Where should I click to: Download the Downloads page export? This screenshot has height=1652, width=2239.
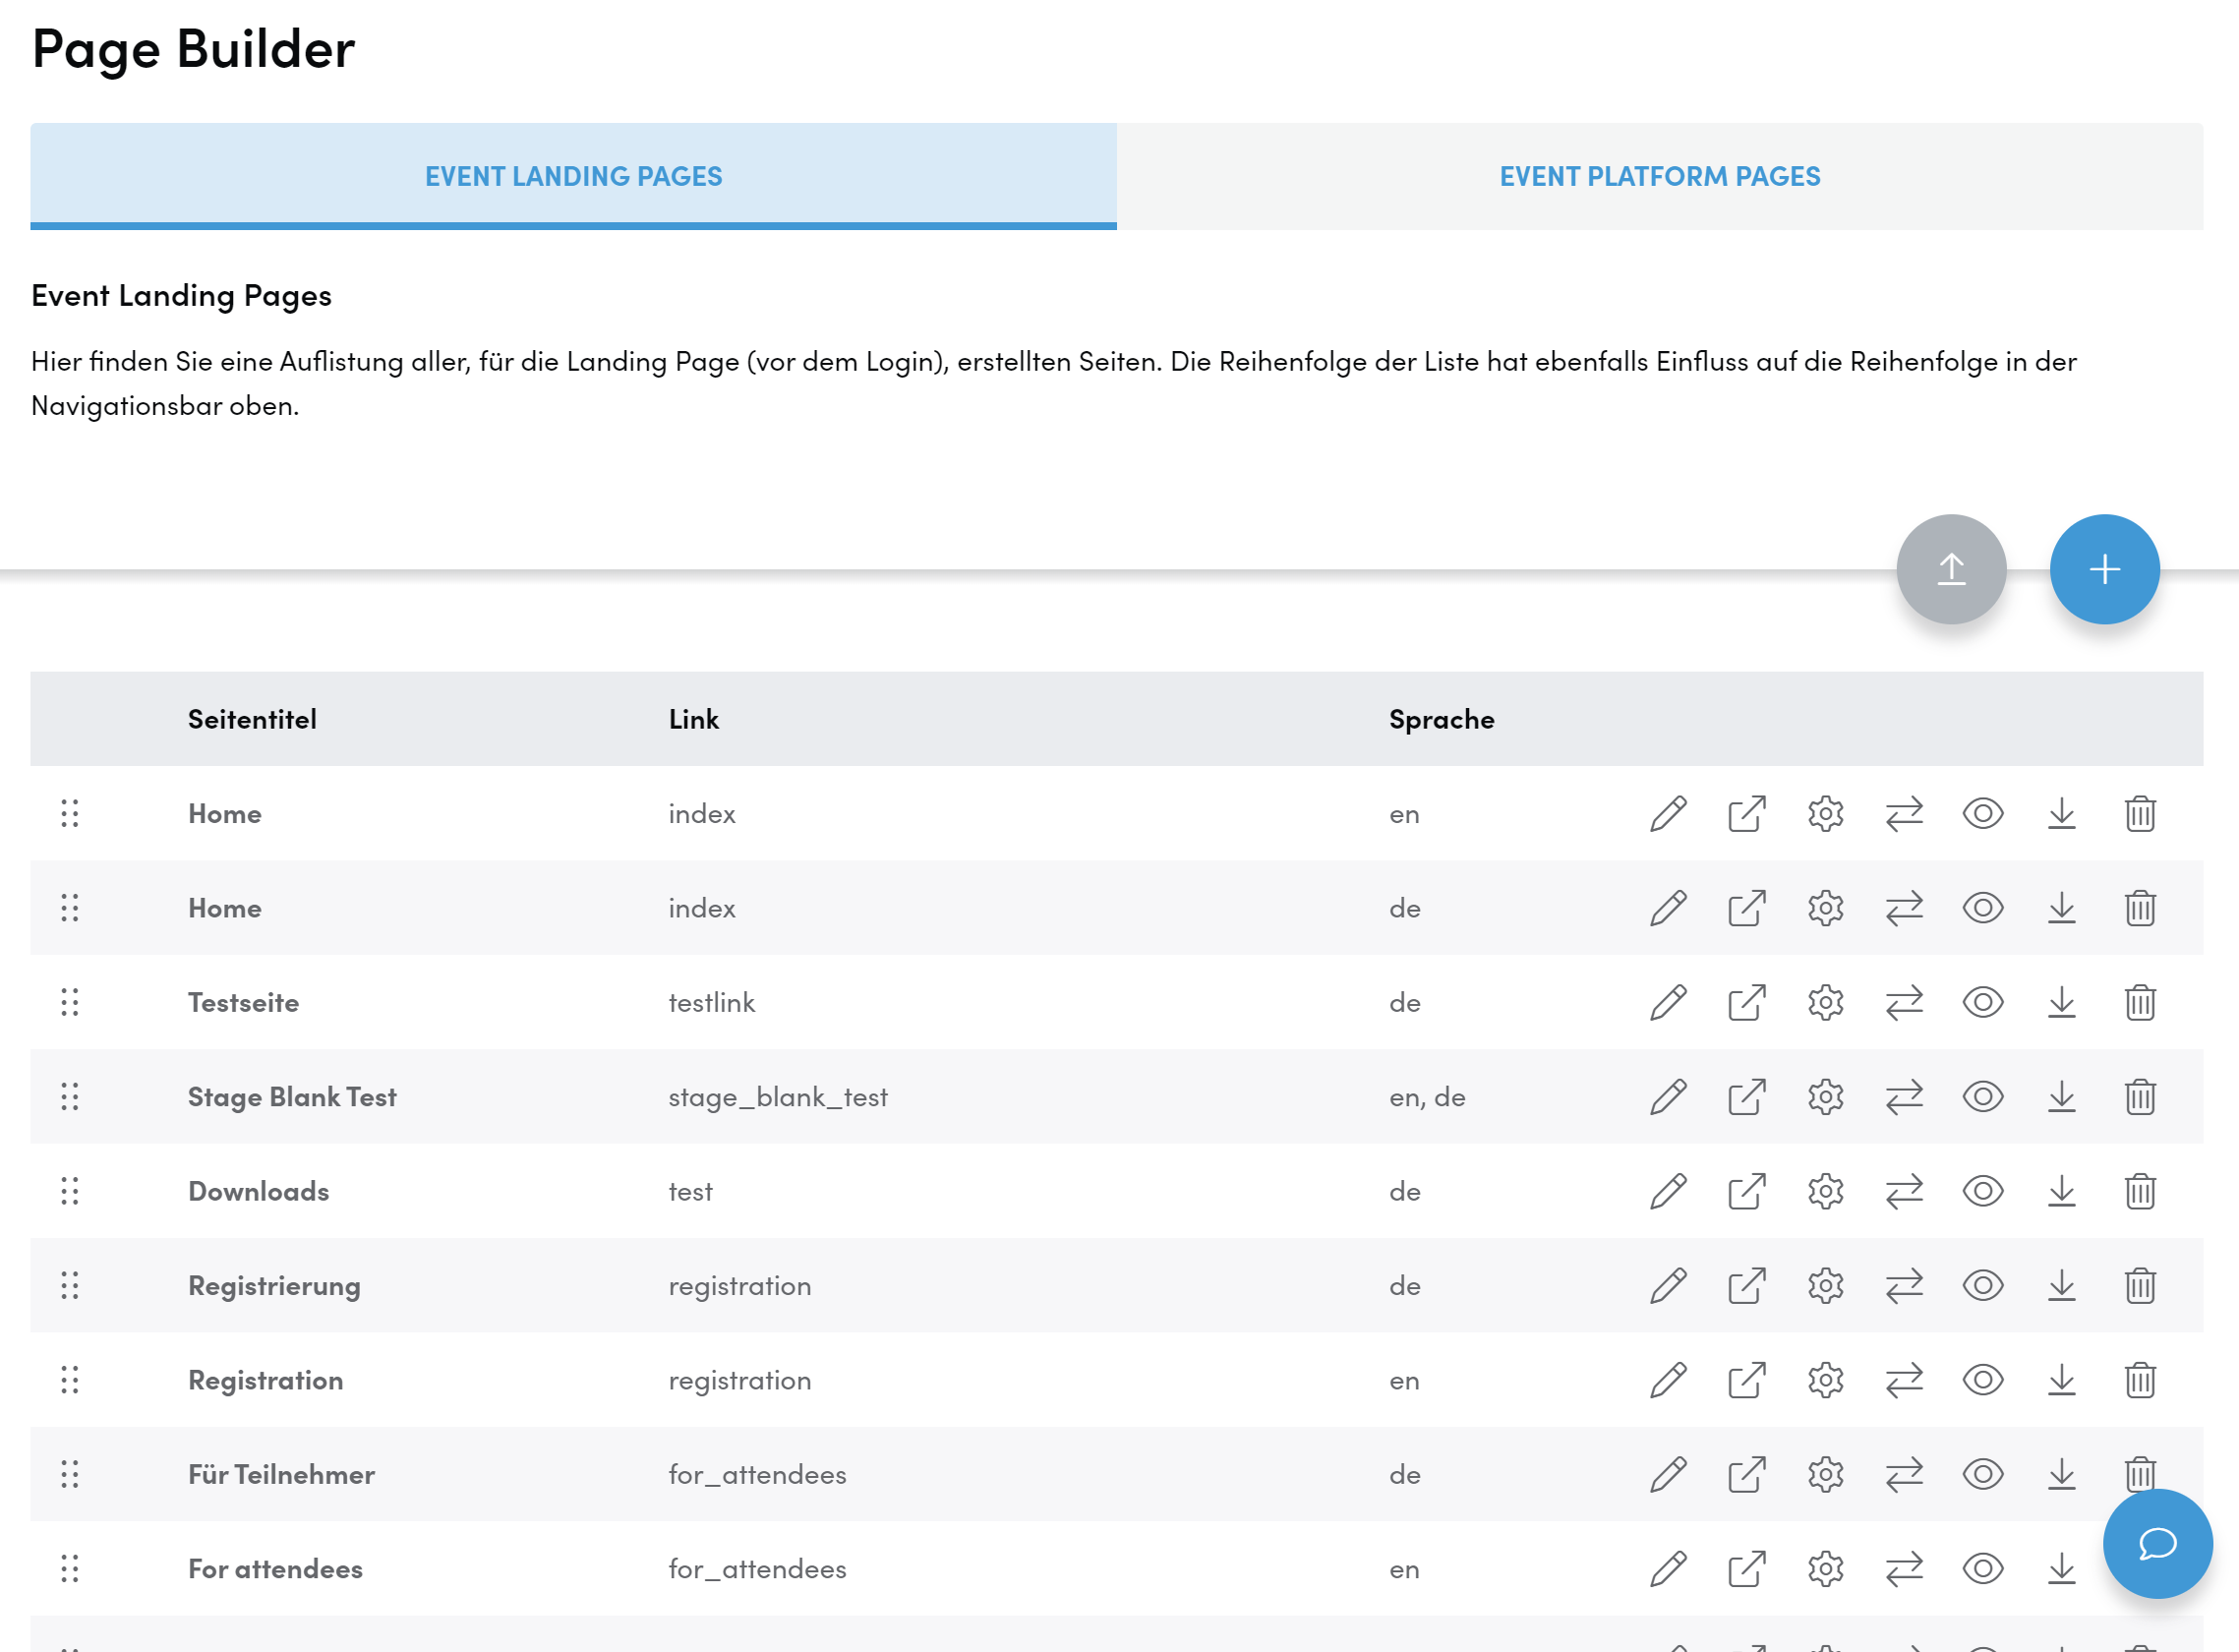click(x=2062, y=1191)
